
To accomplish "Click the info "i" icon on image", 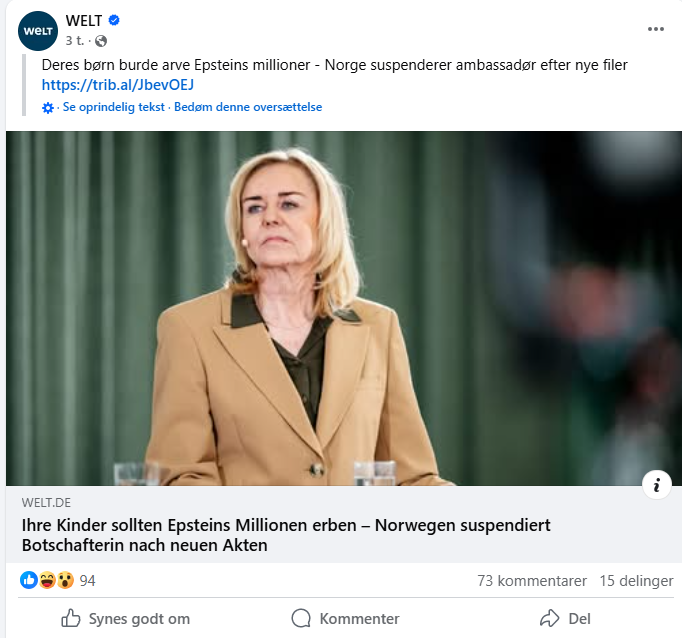I will (657, 486).
